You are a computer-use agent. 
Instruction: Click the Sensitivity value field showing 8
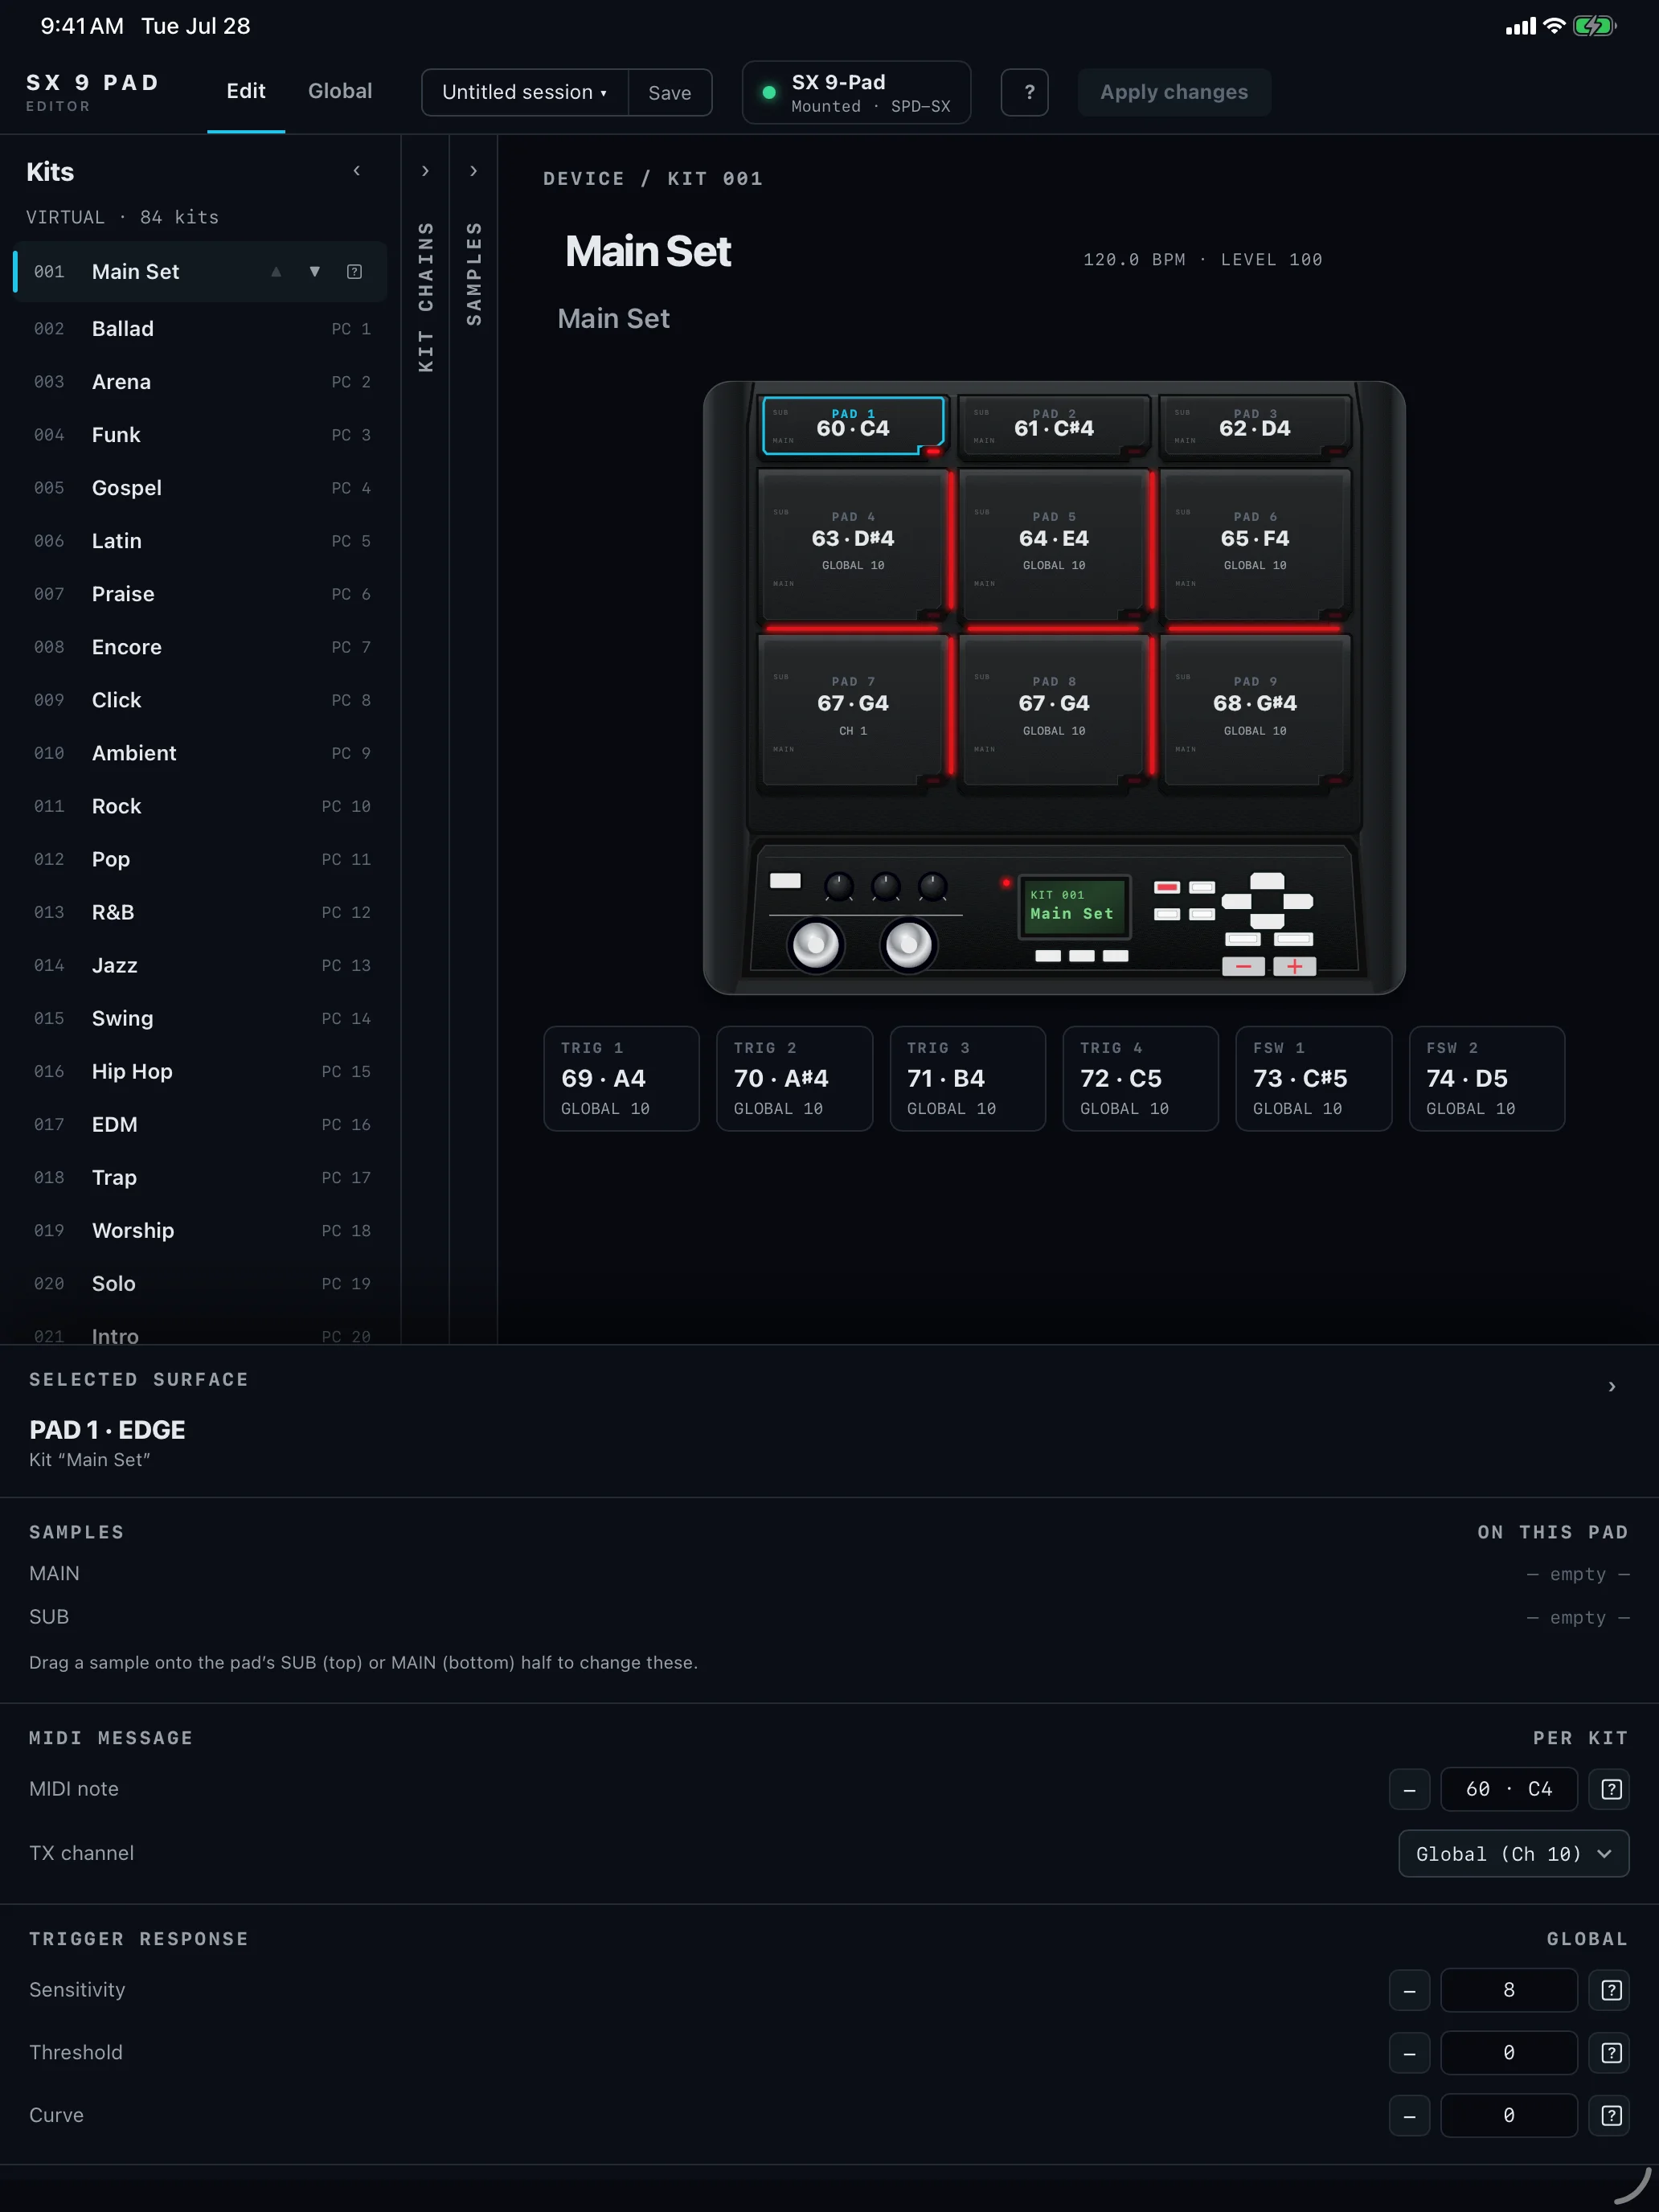click(x=1508, y=1990)
